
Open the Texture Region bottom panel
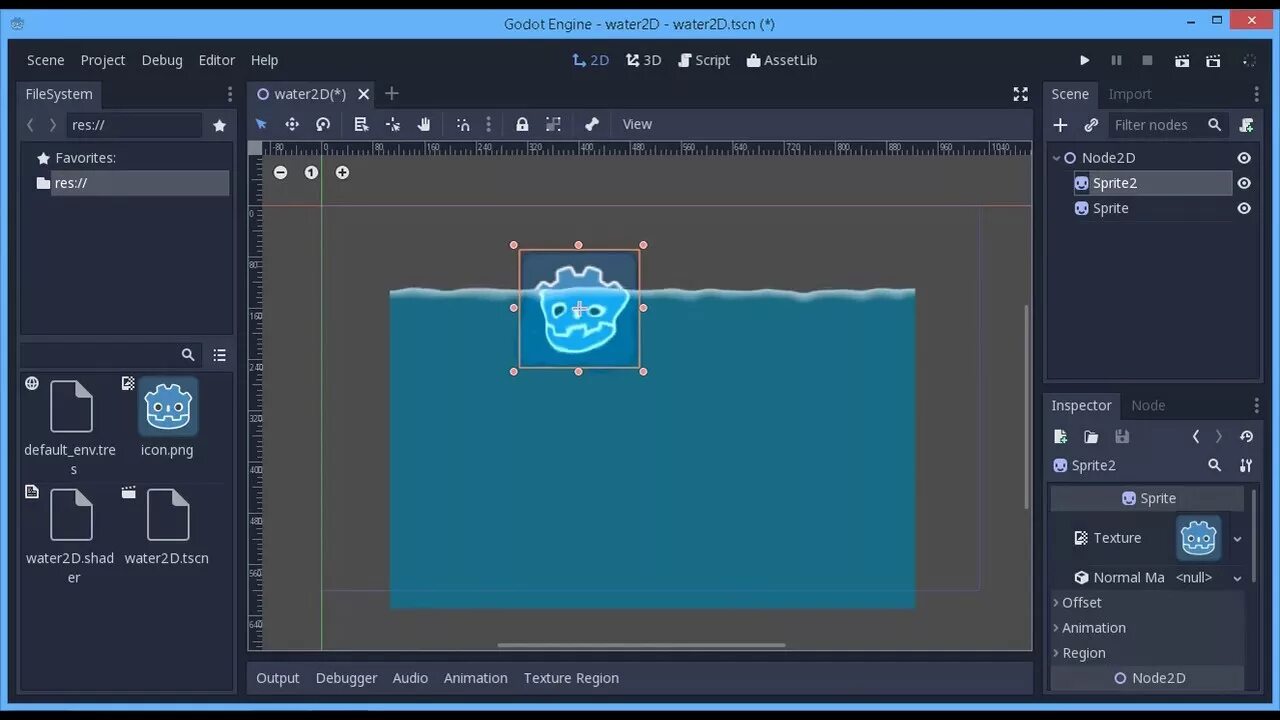[571, 678]
